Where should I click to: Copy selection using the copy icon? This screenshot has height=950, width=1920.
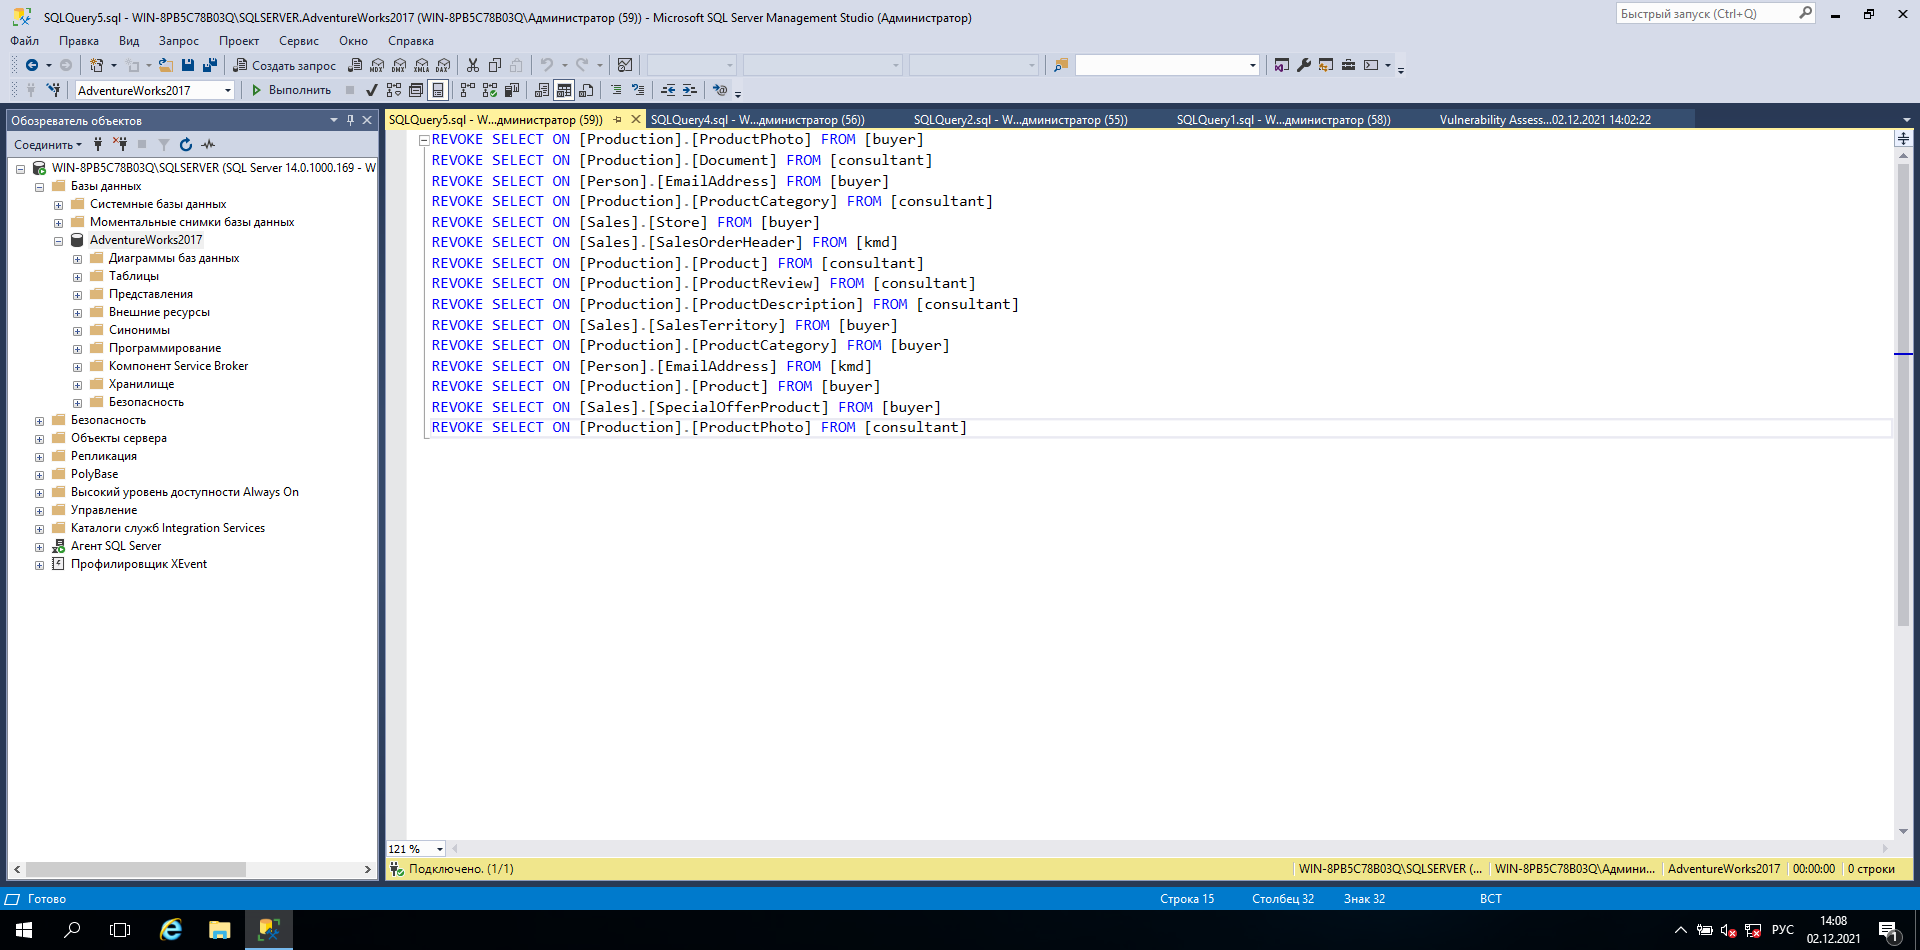(x=495, y=65)
